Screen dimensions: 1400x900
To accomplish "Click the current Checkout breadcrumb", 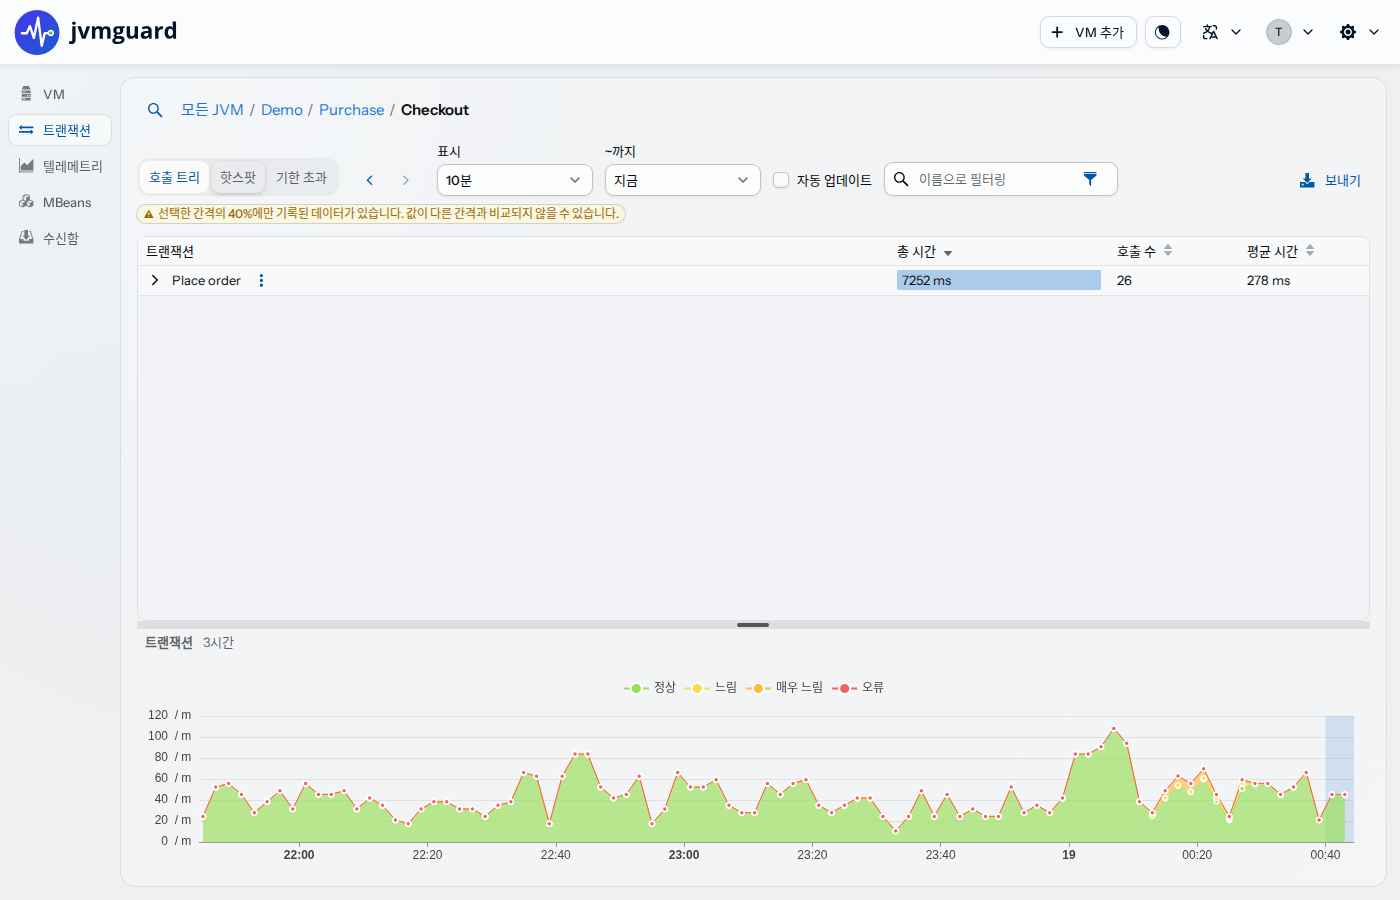I will click(435, 110).
